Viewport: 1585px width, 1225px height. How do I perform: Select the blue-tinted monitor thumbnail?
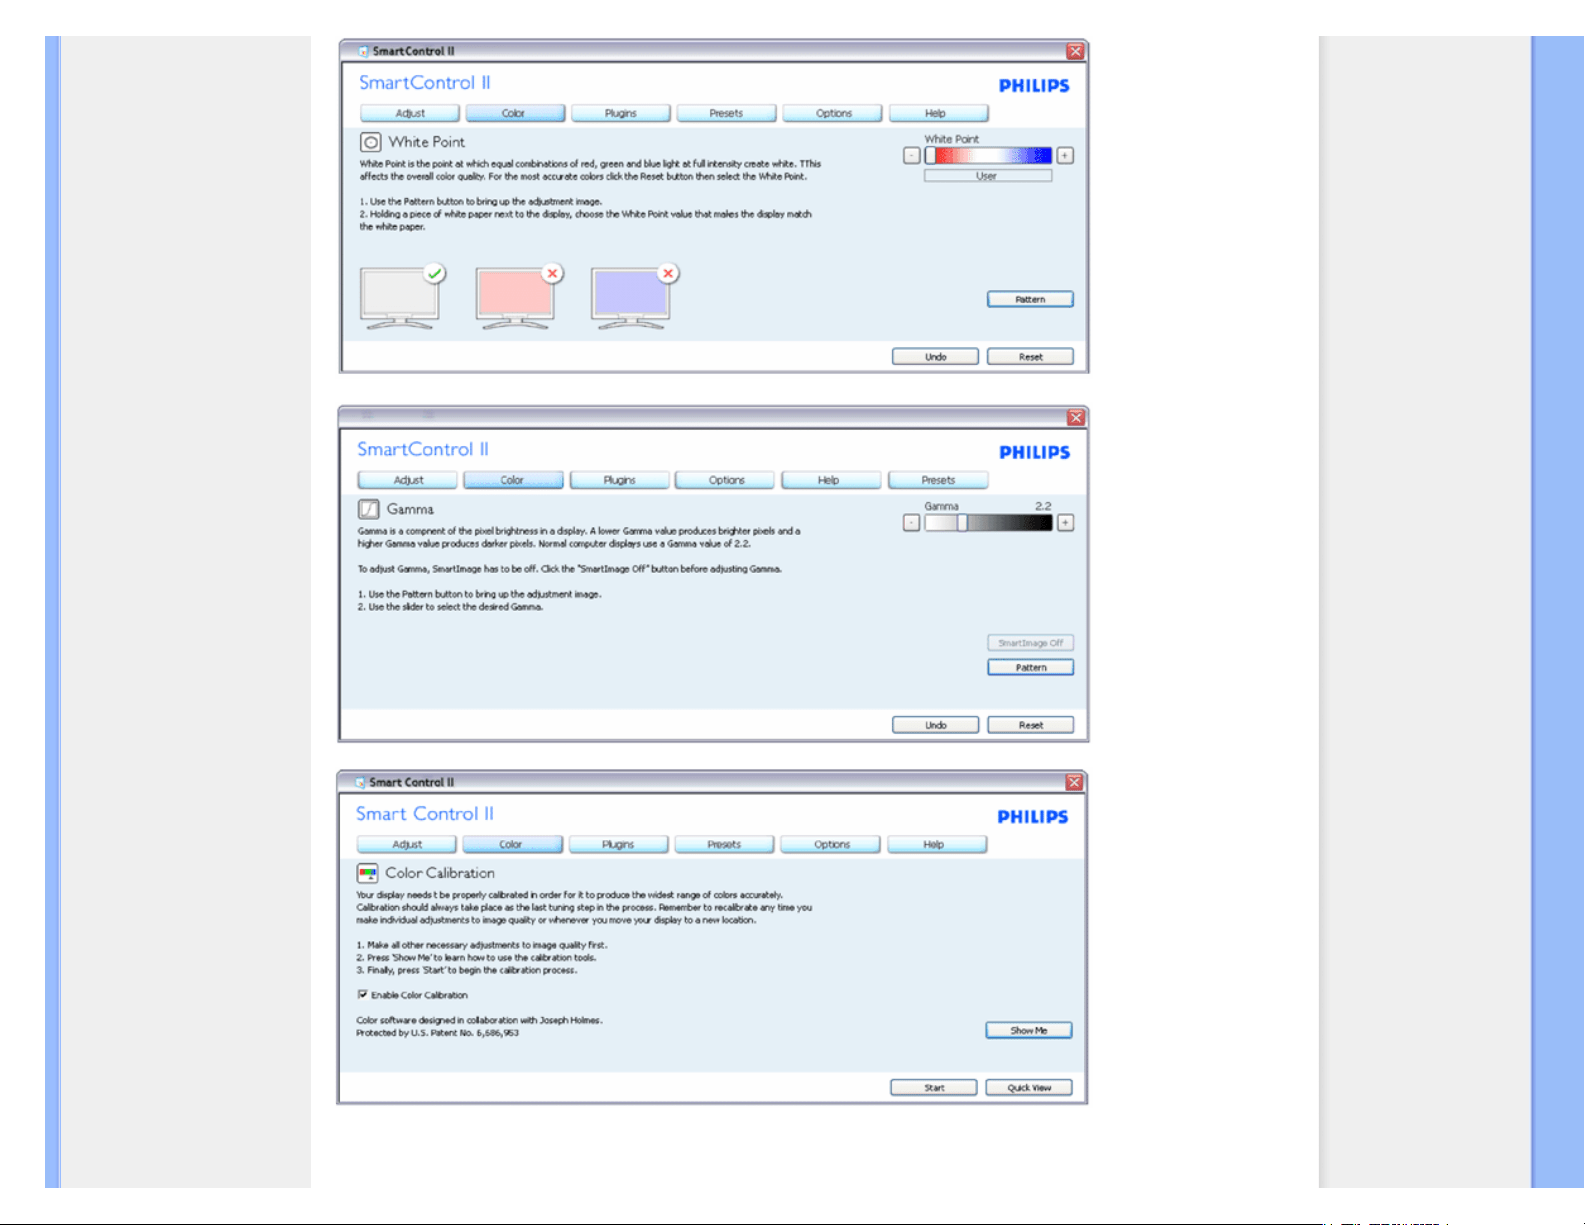(633, 297)
